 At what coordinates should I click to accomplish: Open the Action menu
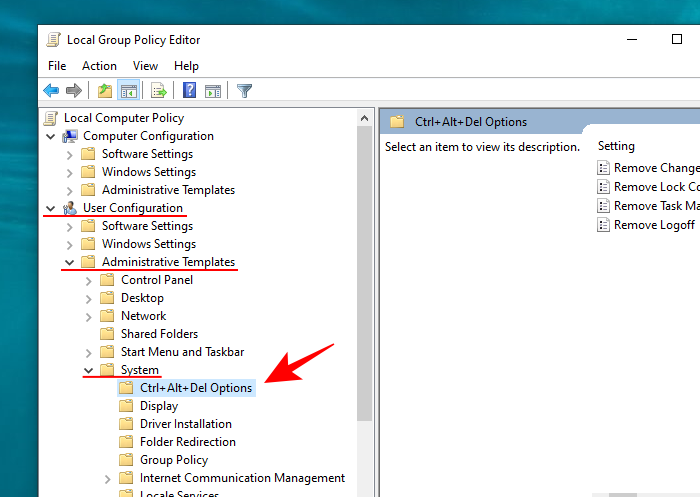tap(99, 66)
